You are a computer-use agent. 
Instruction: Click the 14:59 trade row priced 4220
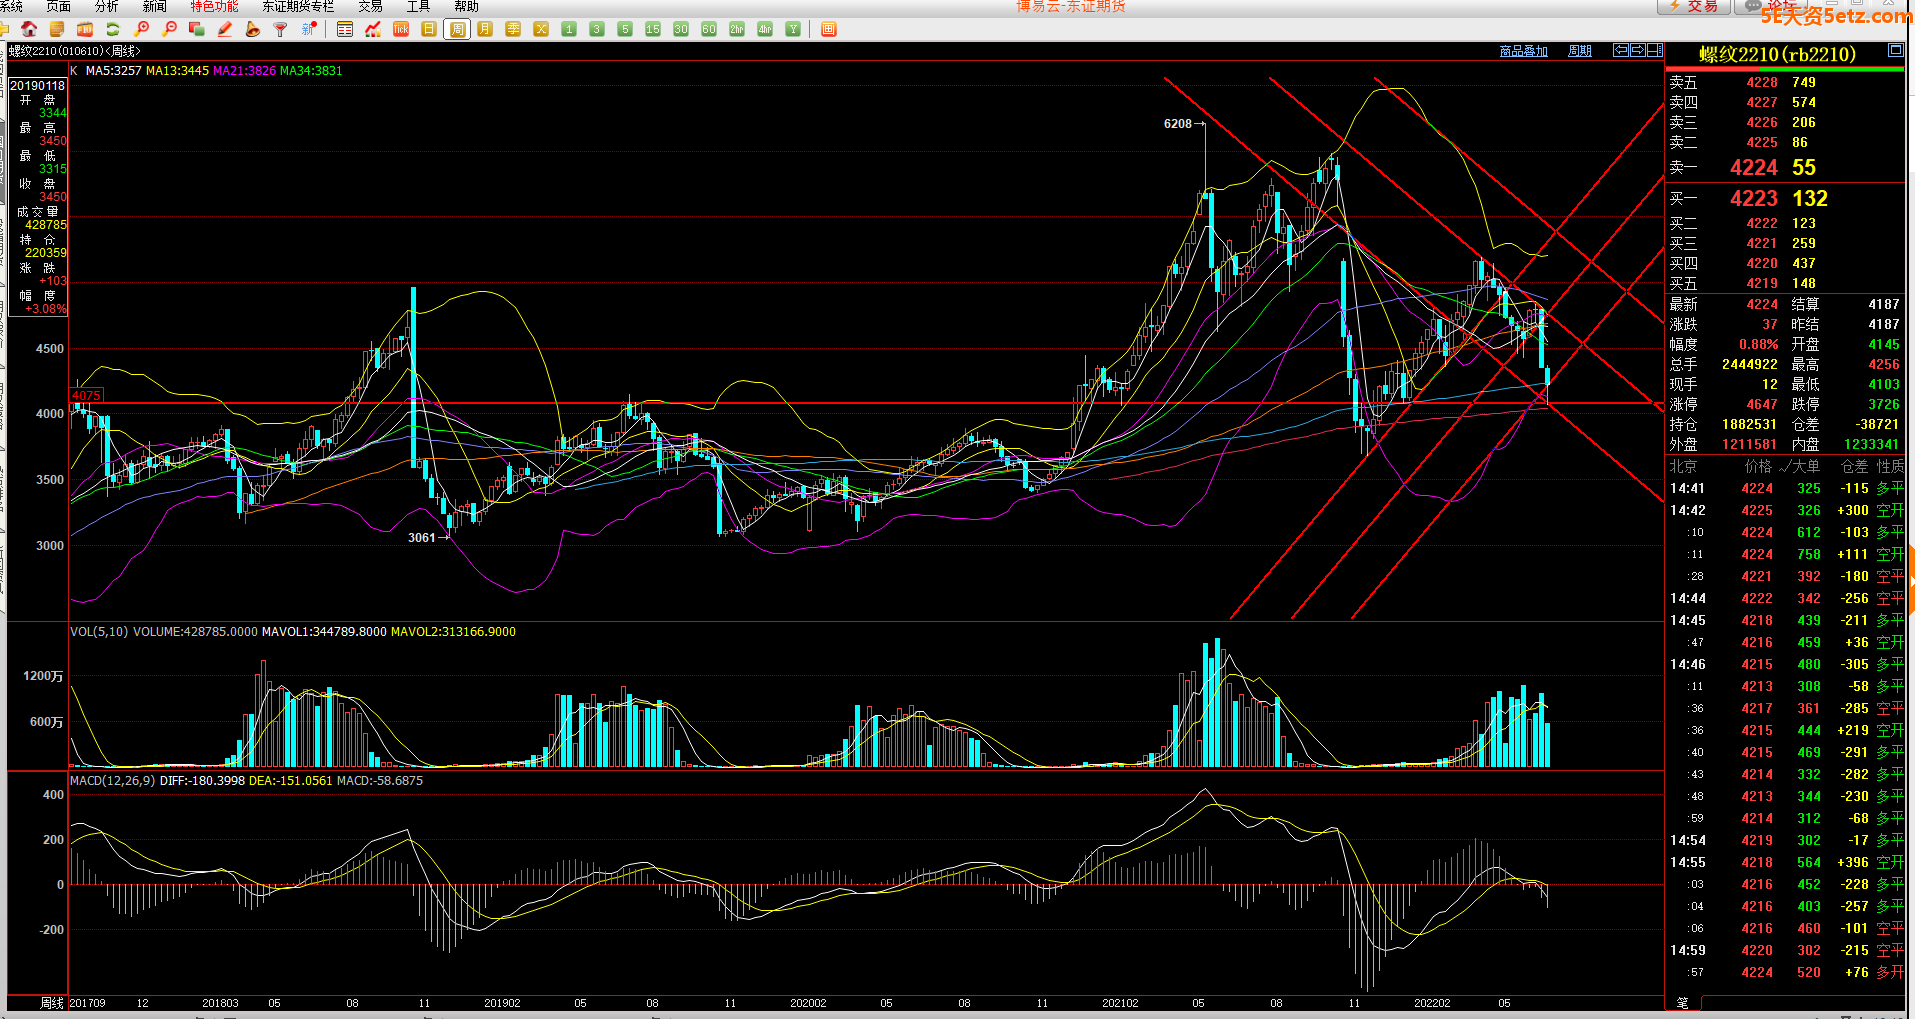1785,951
